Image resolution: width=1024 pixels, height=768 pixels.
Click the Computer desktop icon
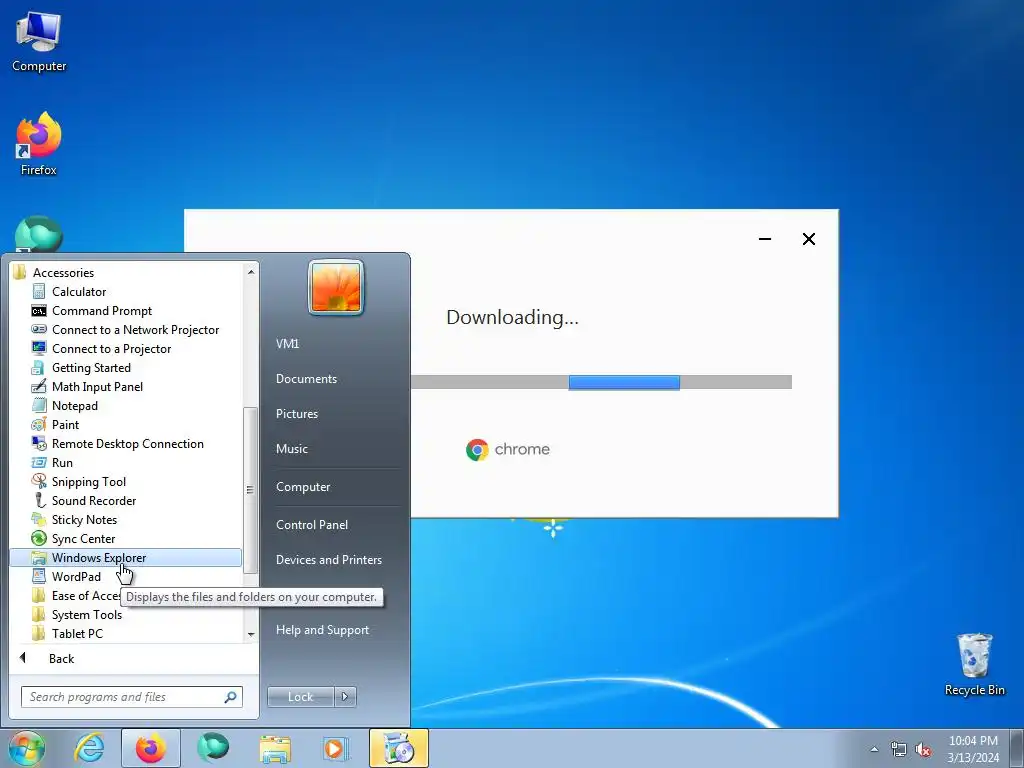[39, 42]
